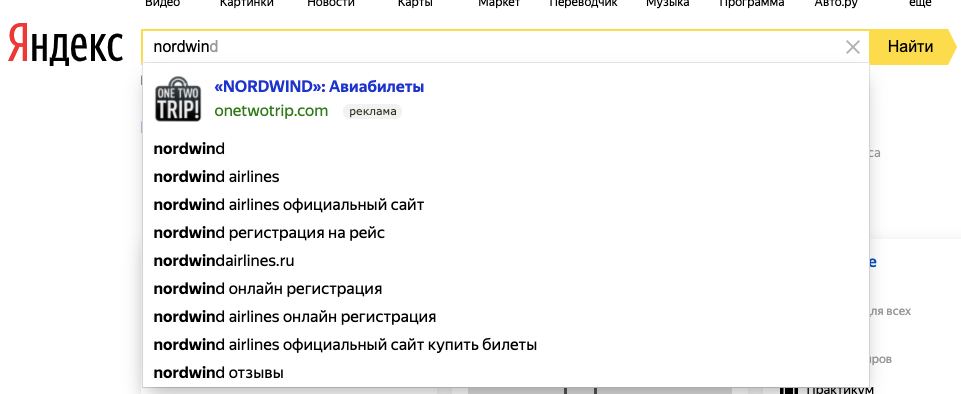Image resolution: width=961 pixels, height=394 pixels.
Task: Choose the 'nordwind отзывы' suggestion
Action: (506, 373)
